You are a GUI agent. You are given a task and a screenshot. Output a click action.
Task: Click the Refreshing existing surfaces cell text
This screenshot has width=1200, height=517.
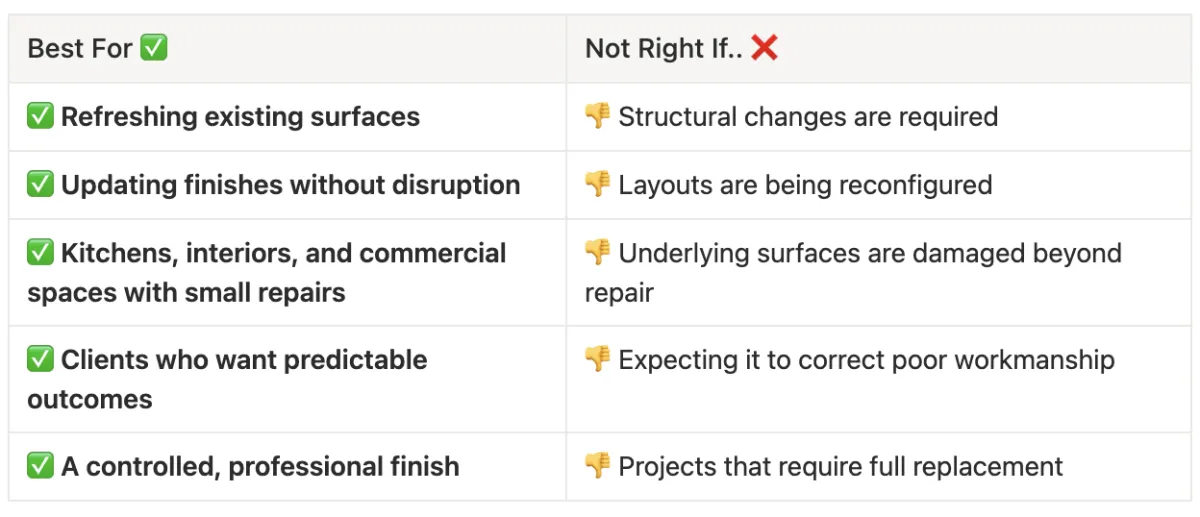pyautogui.click(x=240, y=116)
